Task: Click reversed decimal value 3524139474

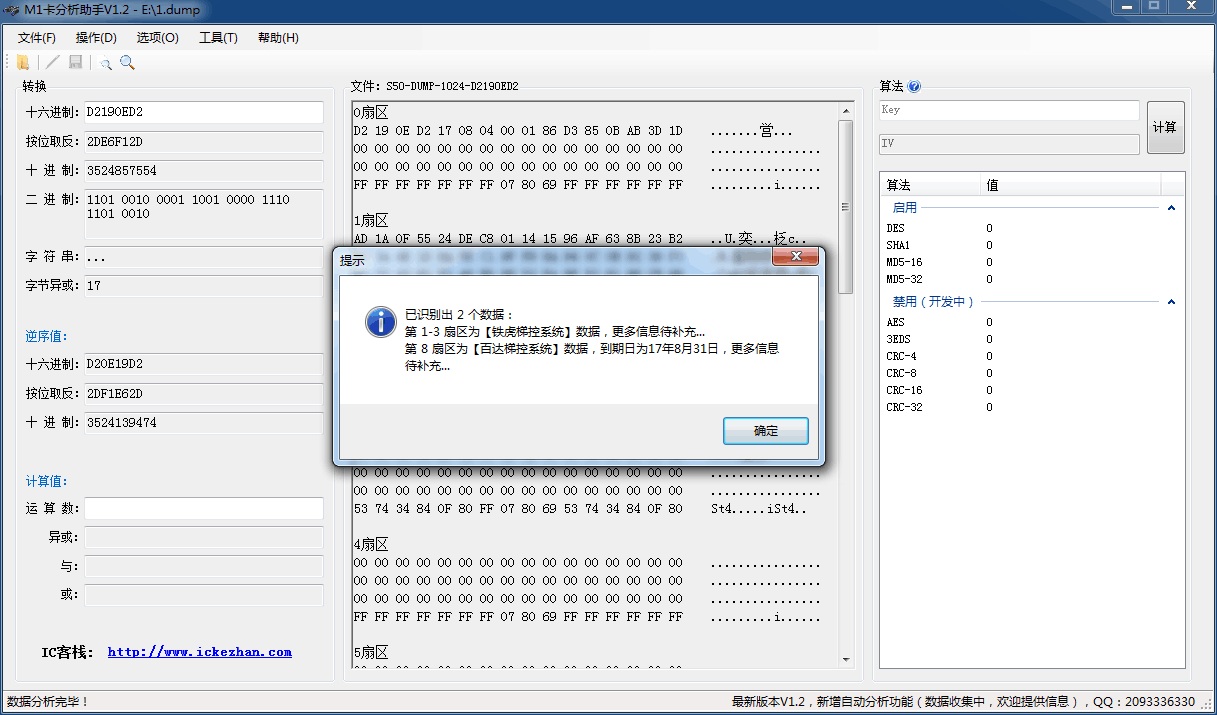Action: tap(203, 423)
